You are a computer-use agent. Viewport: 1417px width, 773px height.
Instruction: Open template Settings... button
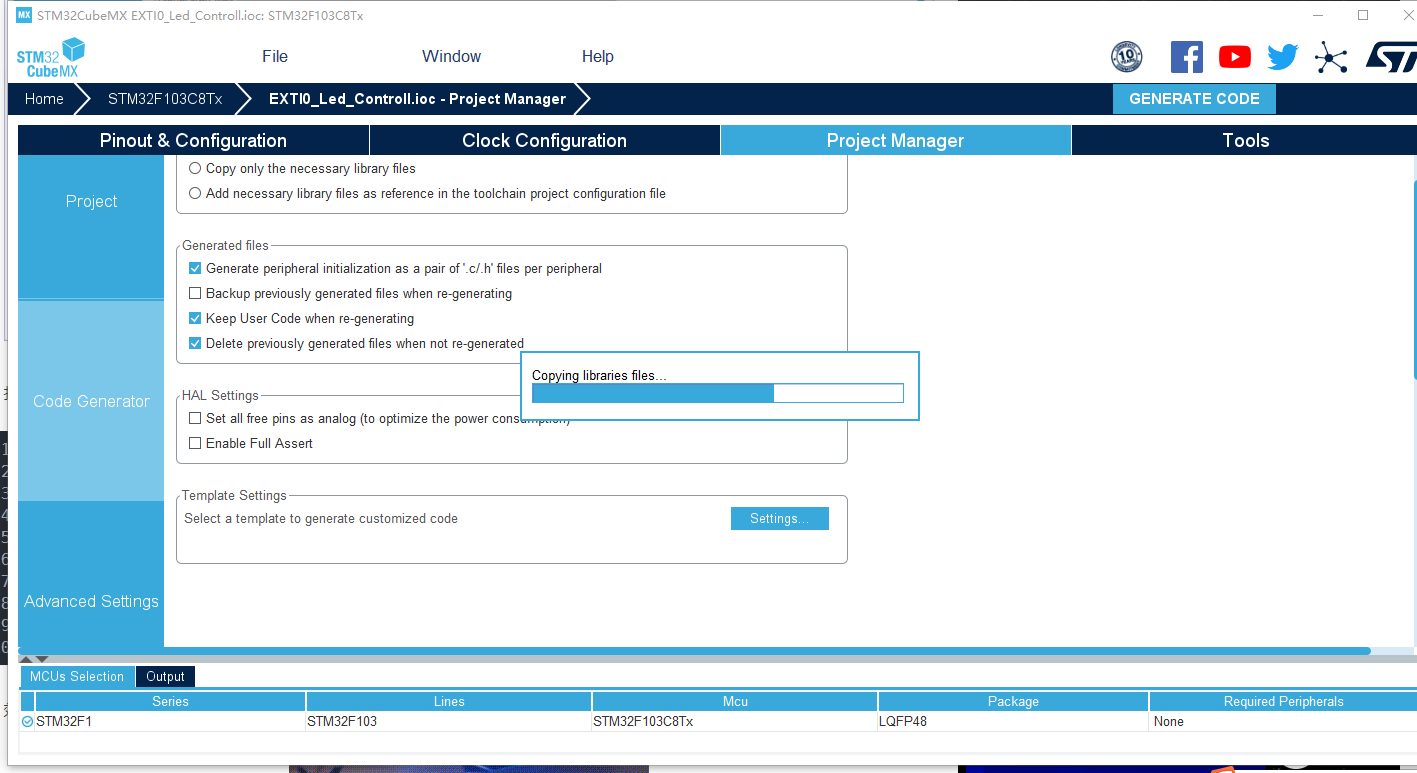pyautogui.click(x=780, y=518)
